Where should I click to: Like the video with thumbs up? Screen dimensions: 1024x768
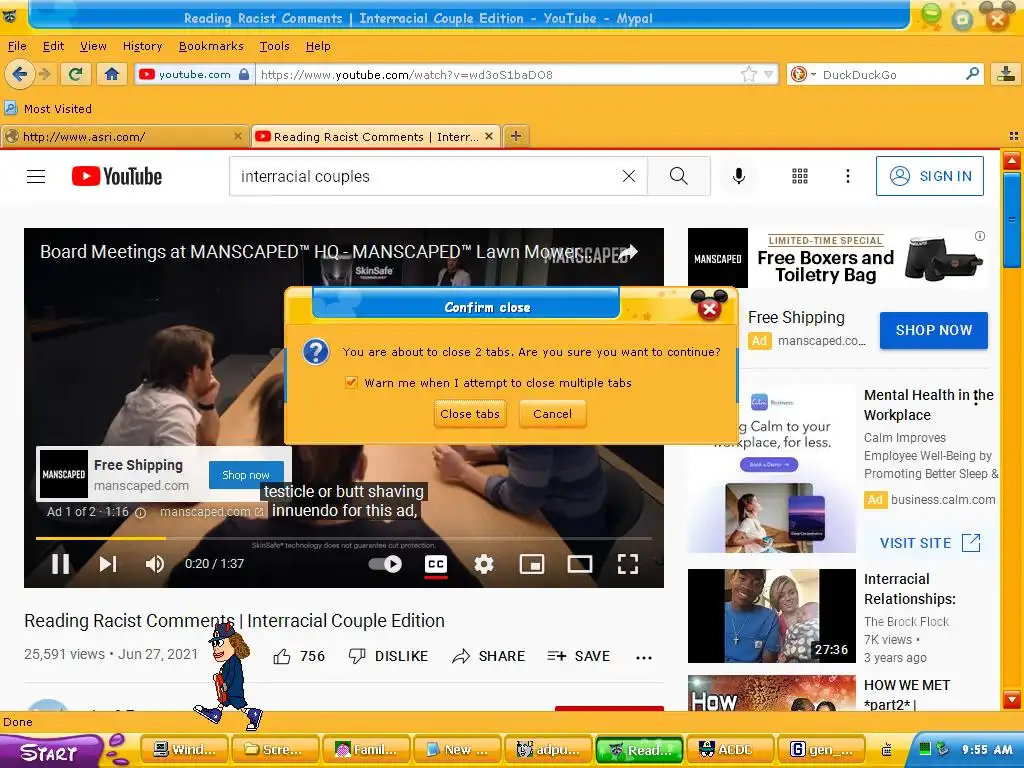(x=281, y=656)
